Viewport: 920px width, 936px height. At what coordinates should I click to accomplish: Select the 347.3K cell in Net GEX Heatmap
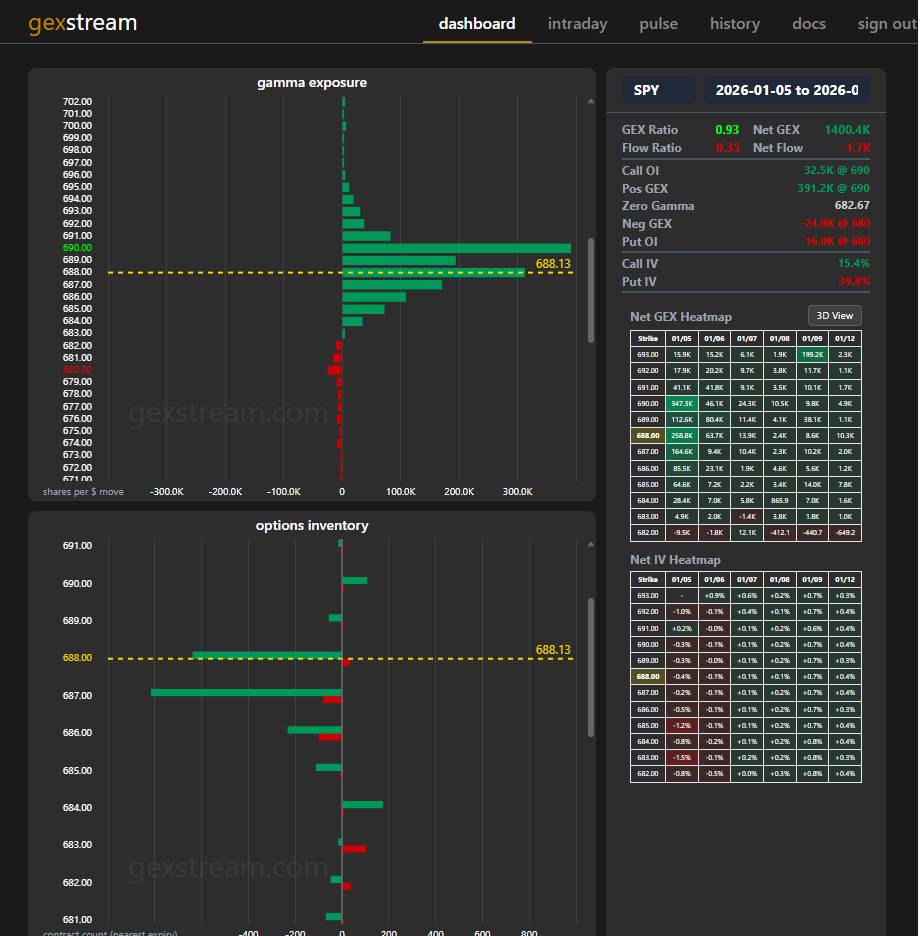pos(683,403)
